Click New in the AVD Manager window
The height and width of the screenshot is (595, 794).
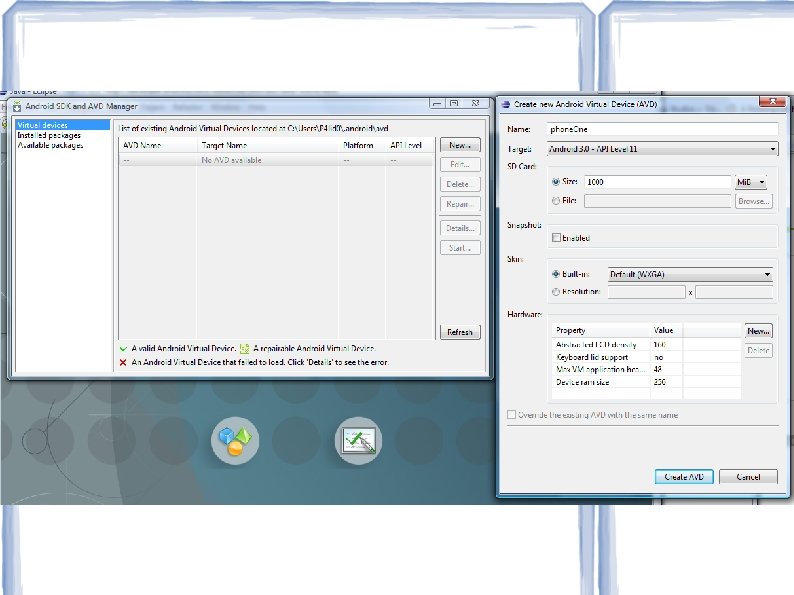[x=460, y=145]
